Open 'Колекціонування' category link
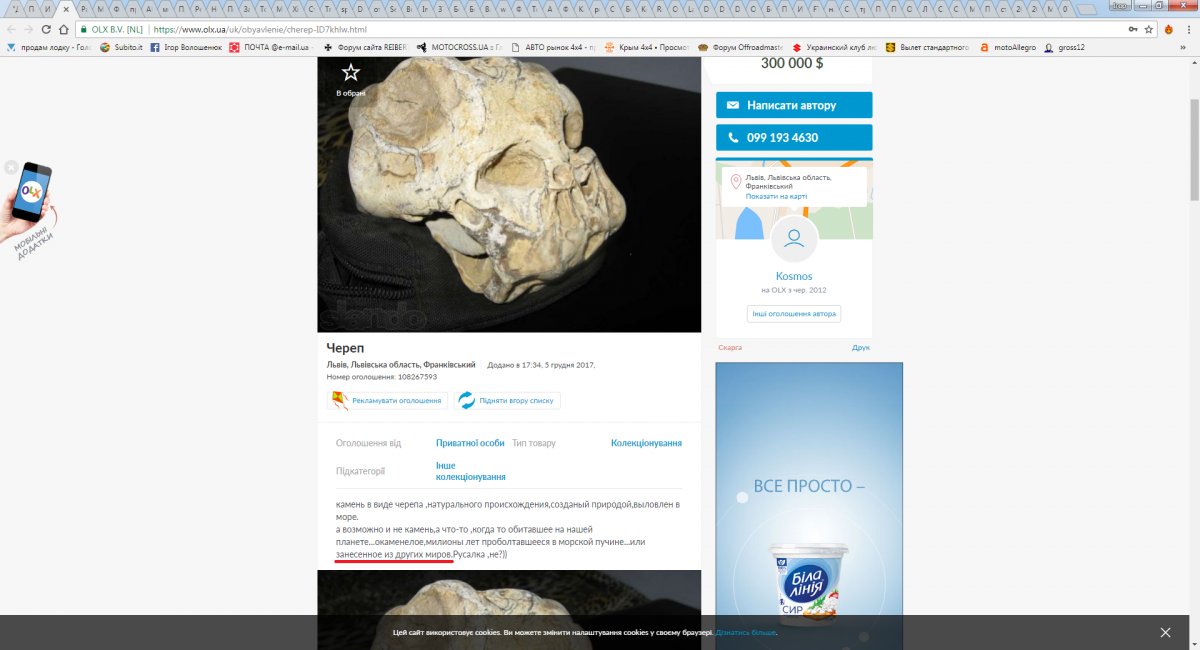The height and width of the screenshot is (650, 1200). 646,443
